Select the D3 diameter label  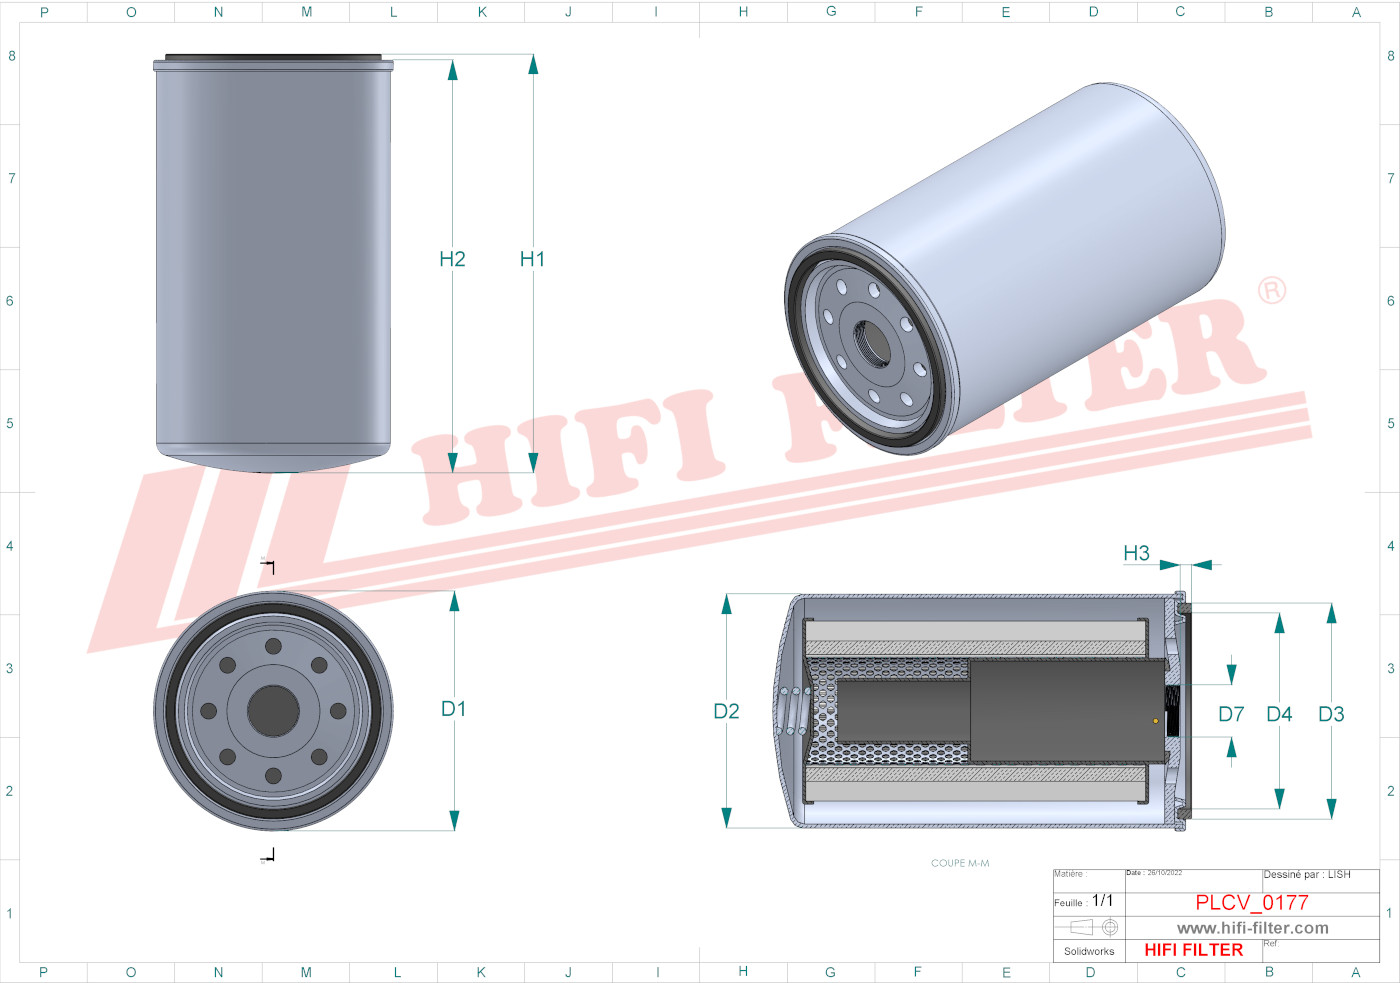coord(1331,714)
